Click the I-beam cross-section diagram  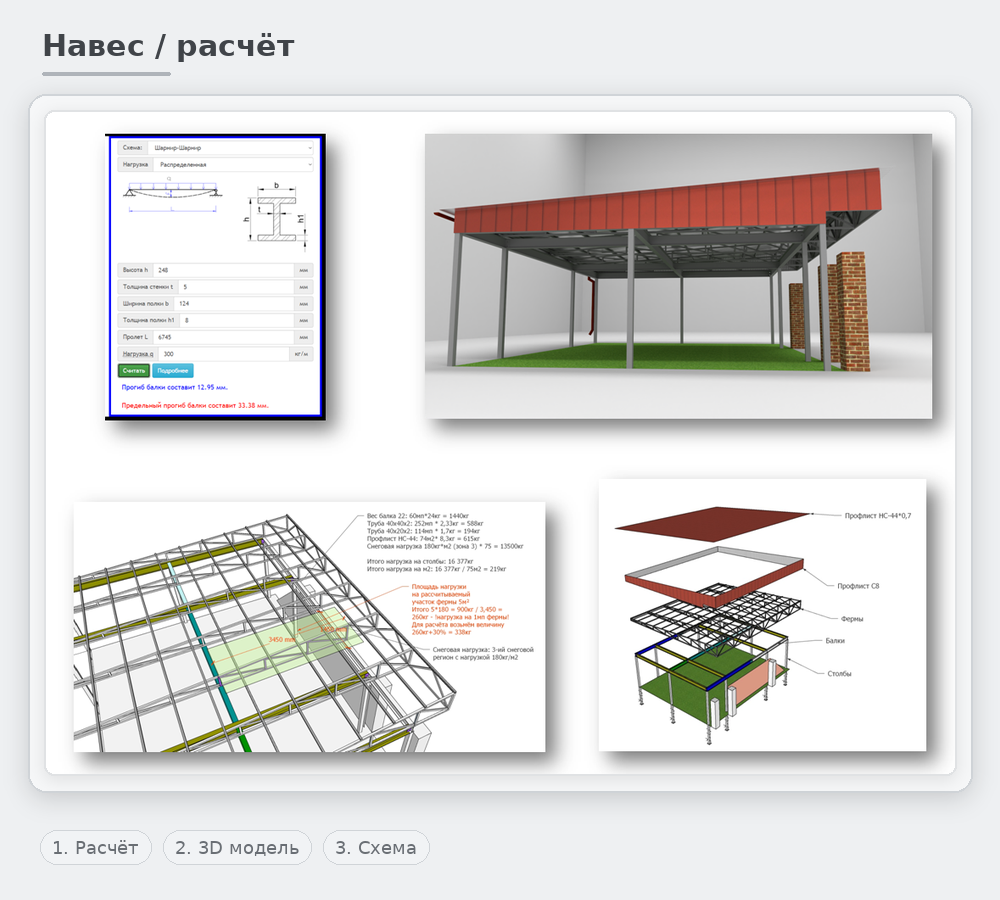pyautogui.click(x=276, y=217)
